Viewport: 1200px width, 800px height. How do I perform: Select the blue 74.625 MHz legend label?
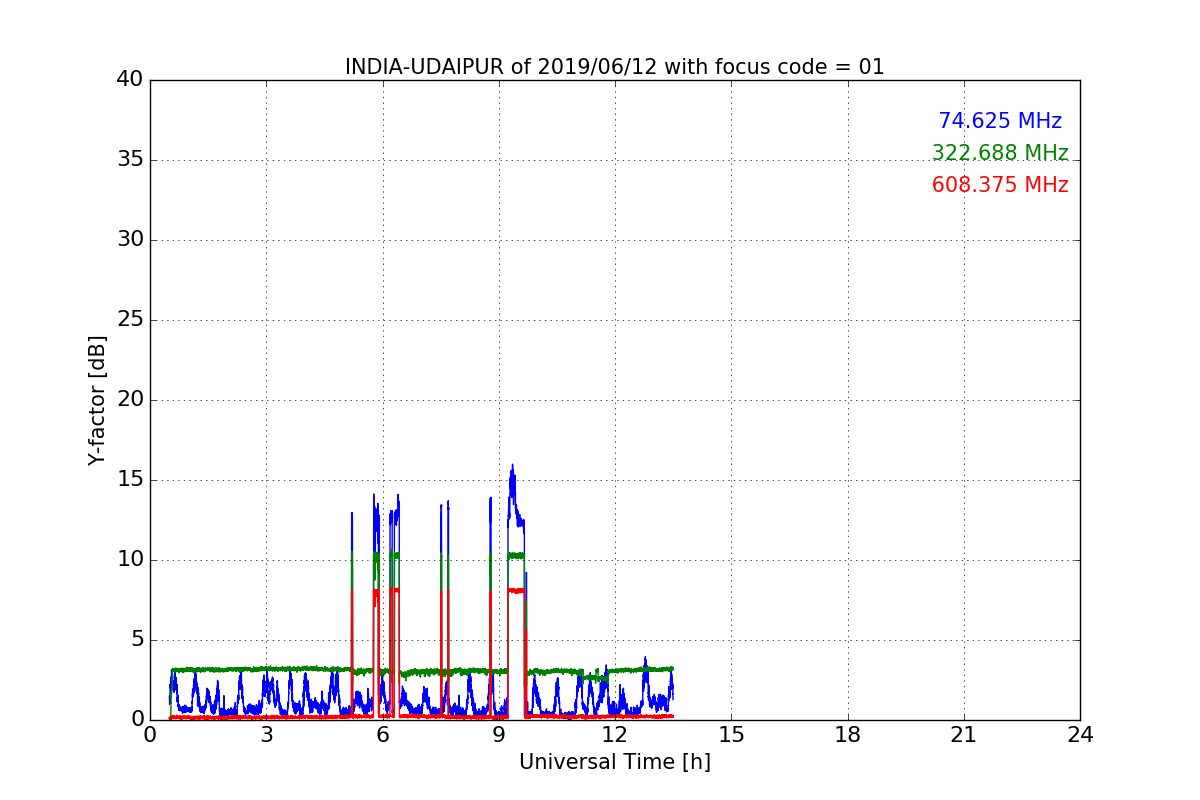1000,121
